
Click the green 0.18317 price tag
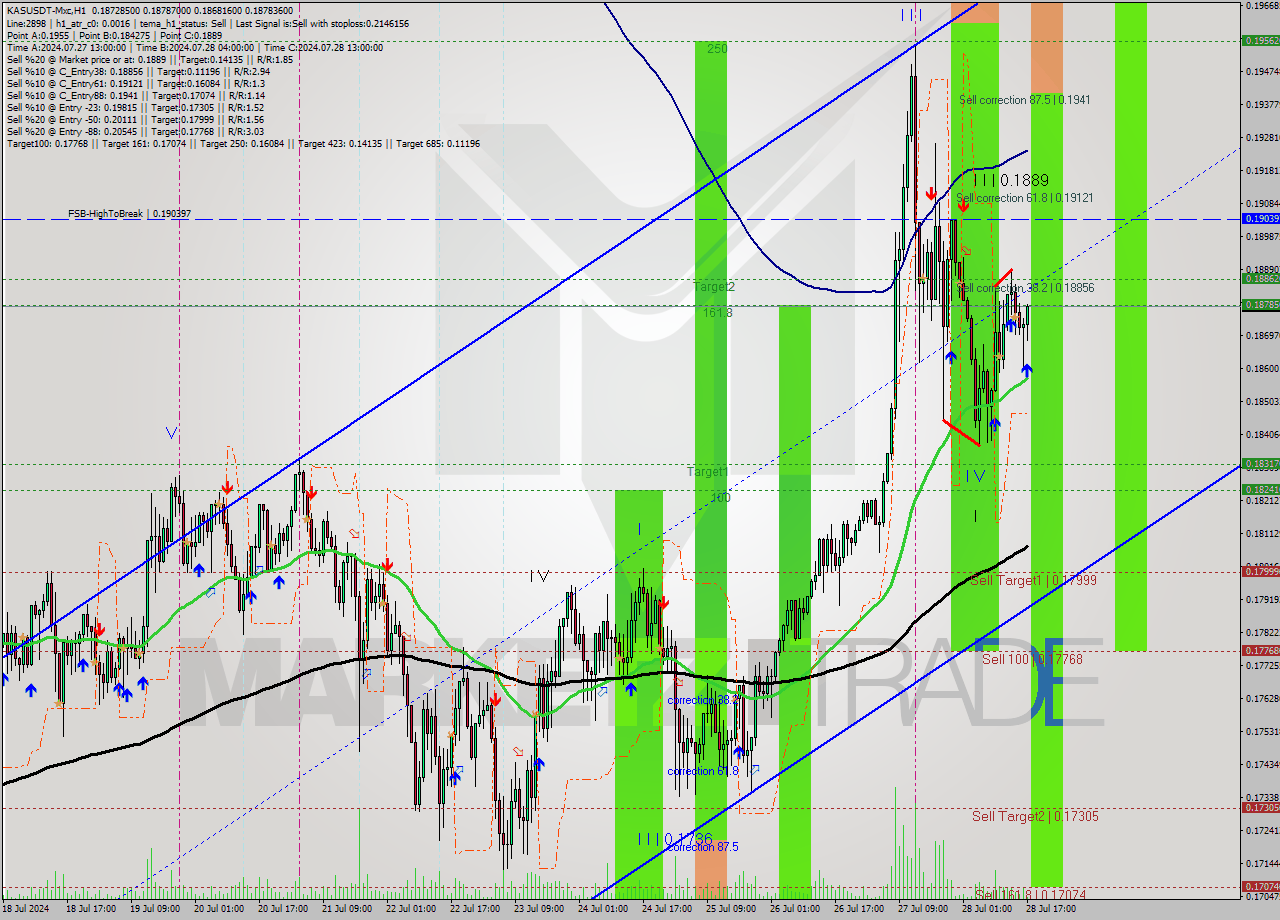click(x=1260, y=464)
